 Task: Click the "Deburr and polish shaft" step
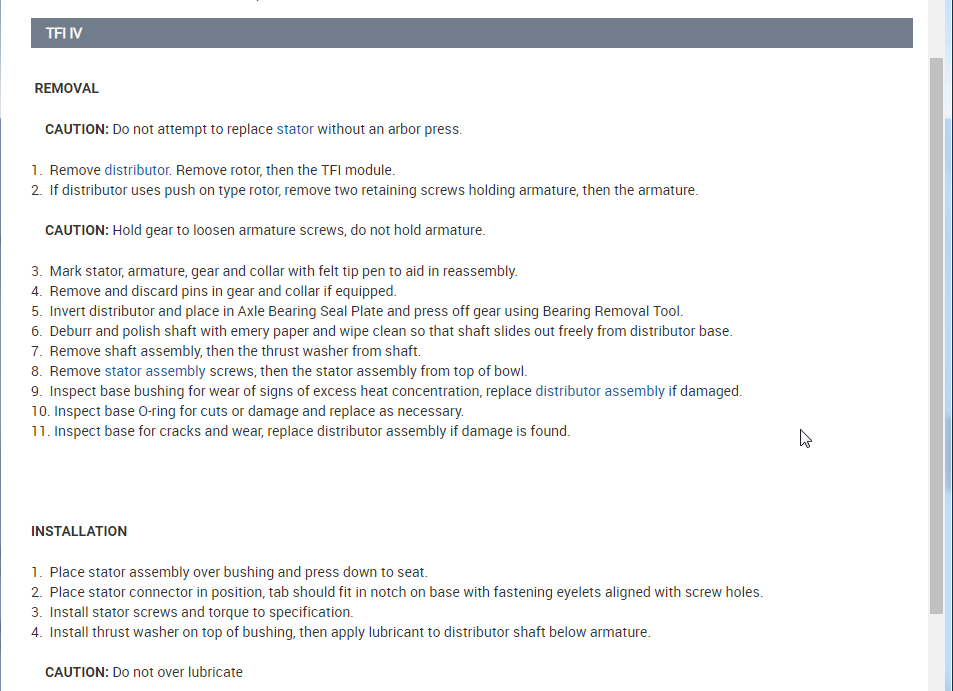tap(390, 331)
